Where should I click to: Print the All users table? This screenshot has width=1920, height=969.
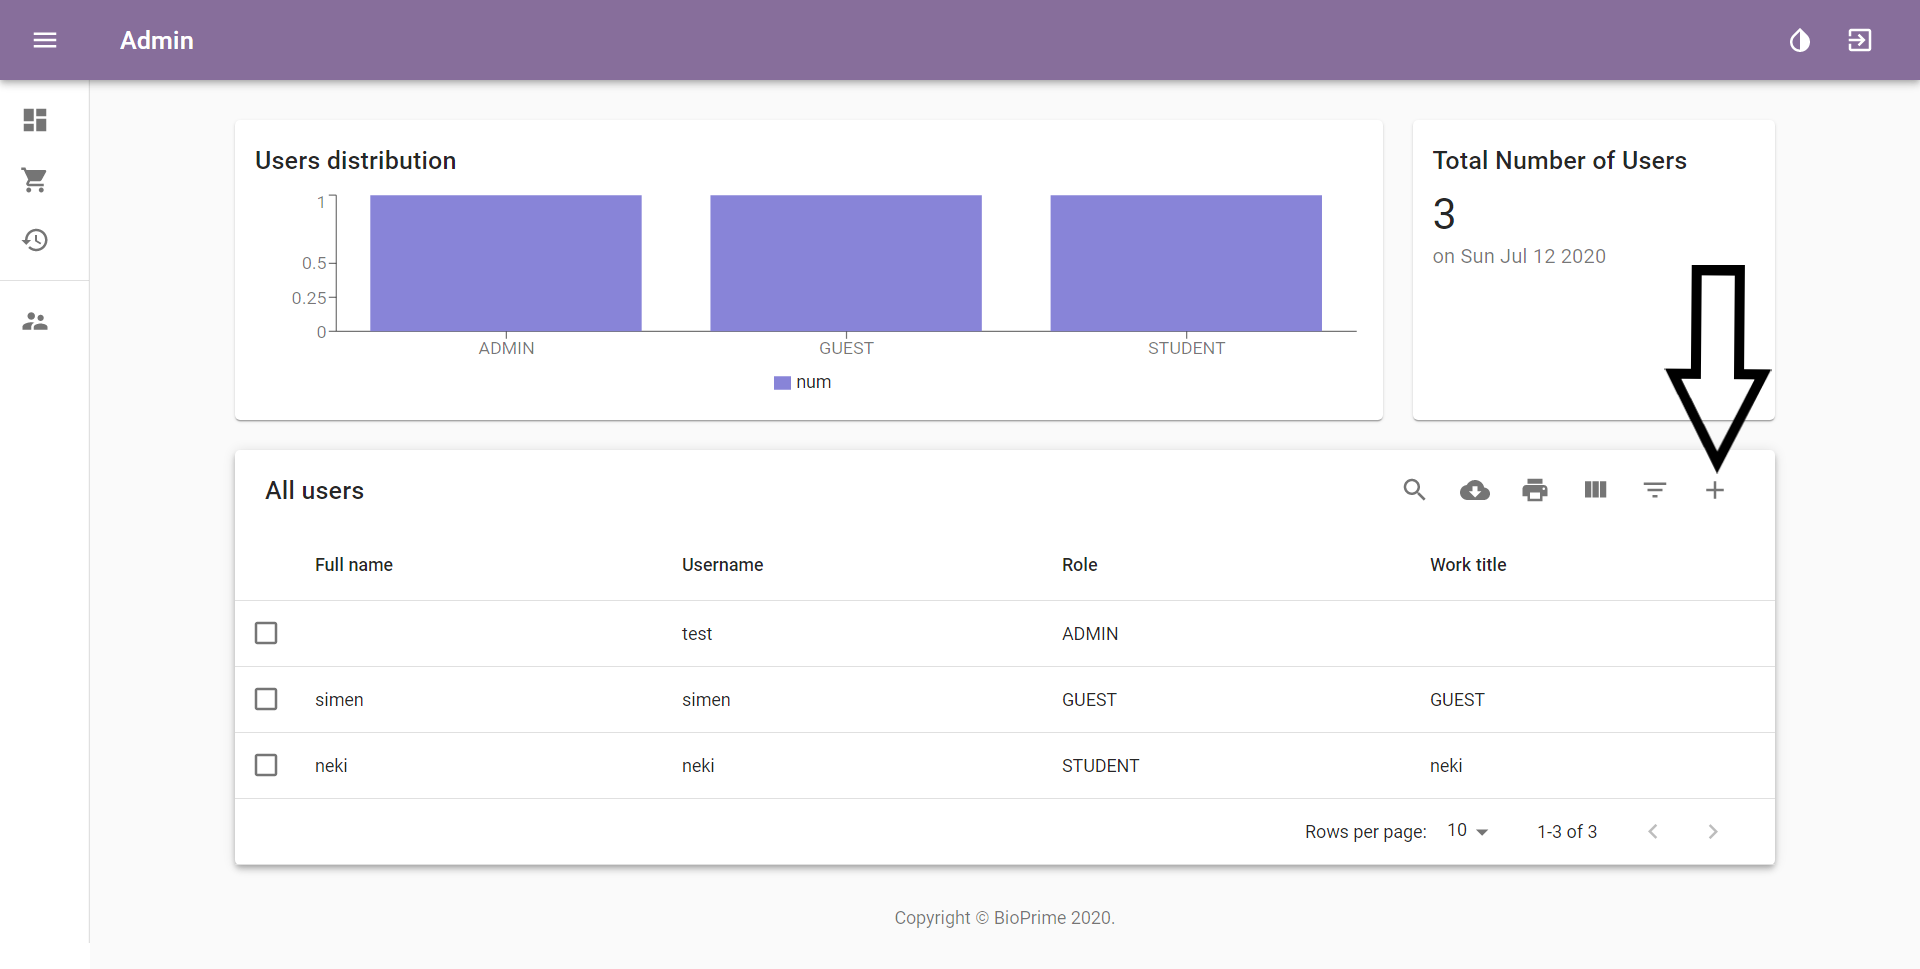click(1535, 490)
